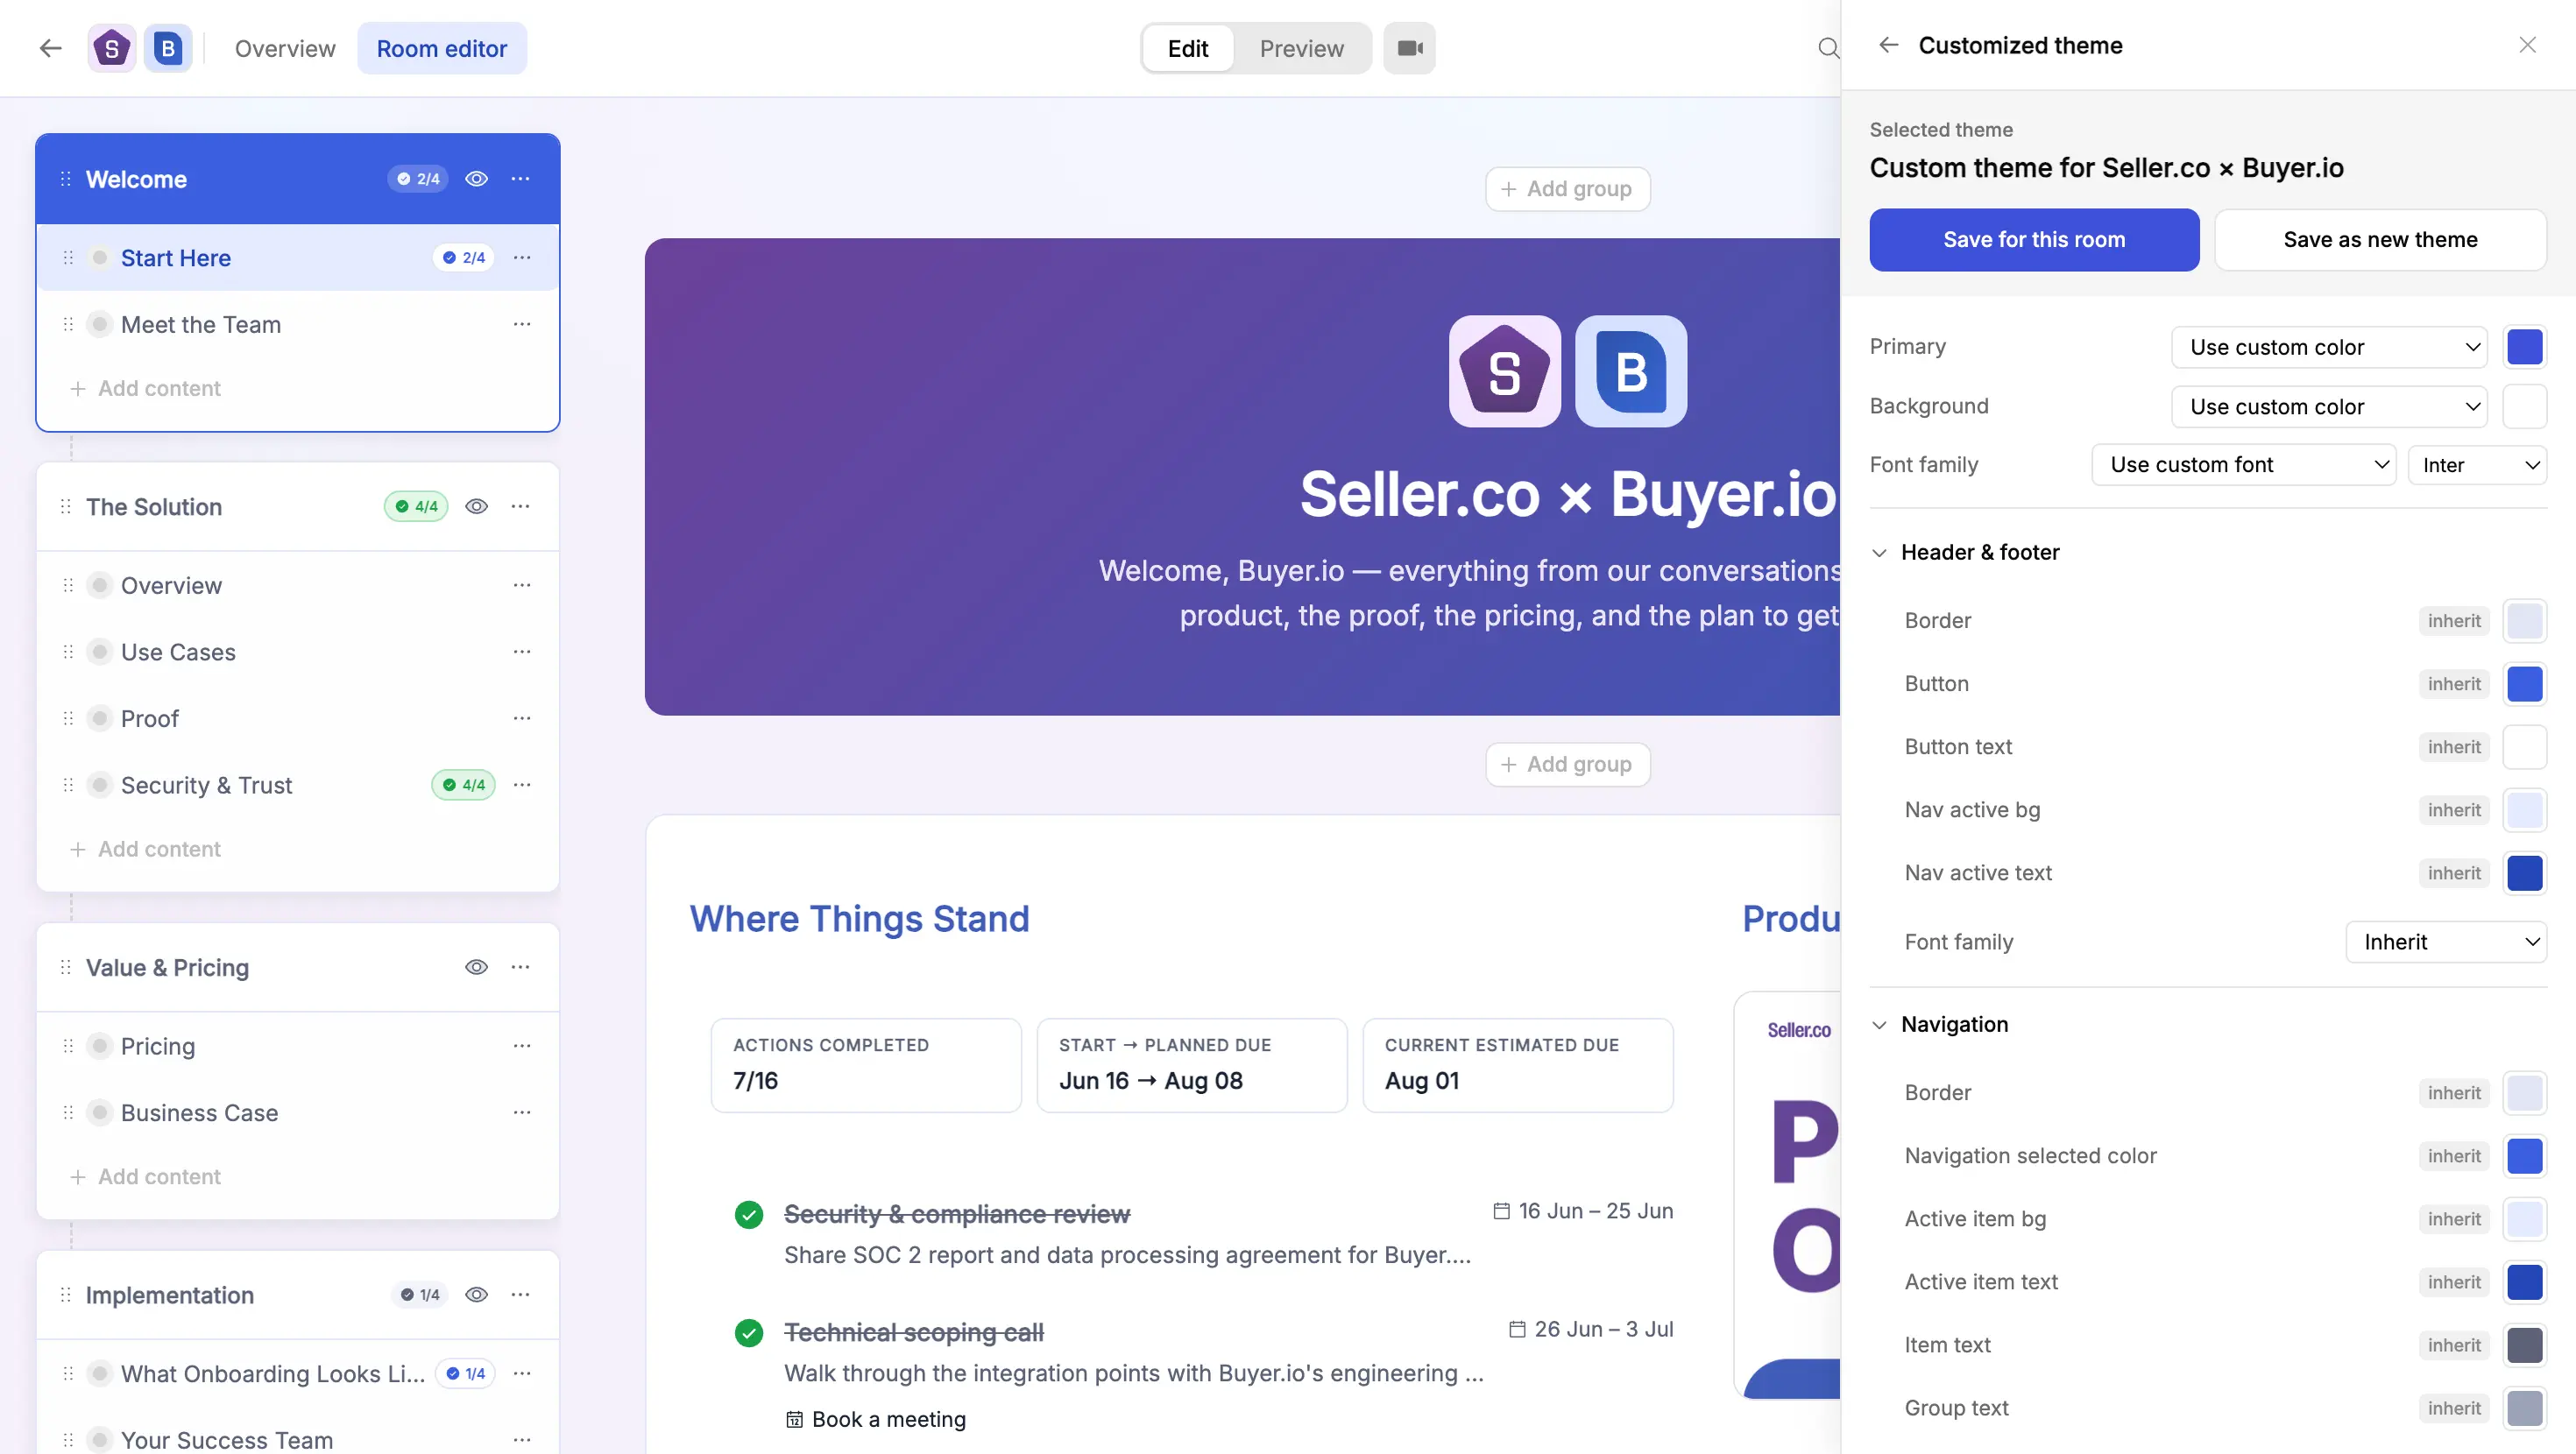Open more options for The Solution group
This screenshot has width=2576, height=1454.
[520, 506]
